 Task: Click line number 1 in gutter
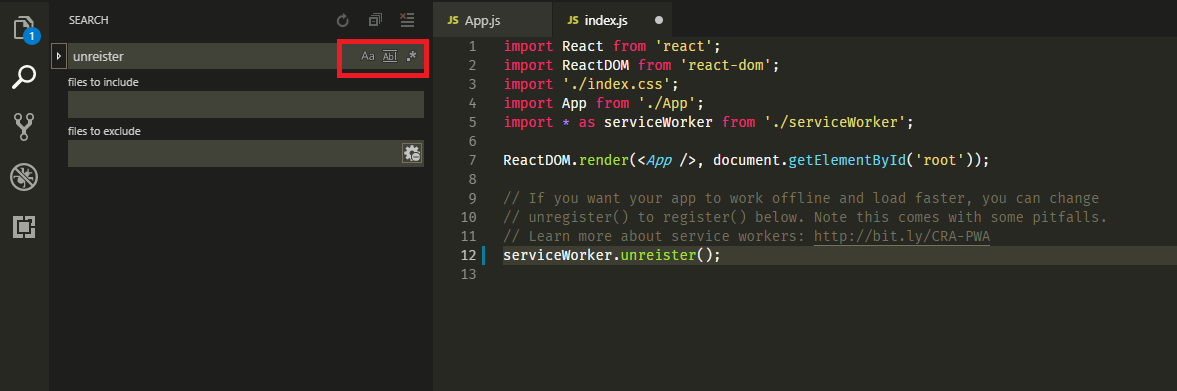(472, 47)
